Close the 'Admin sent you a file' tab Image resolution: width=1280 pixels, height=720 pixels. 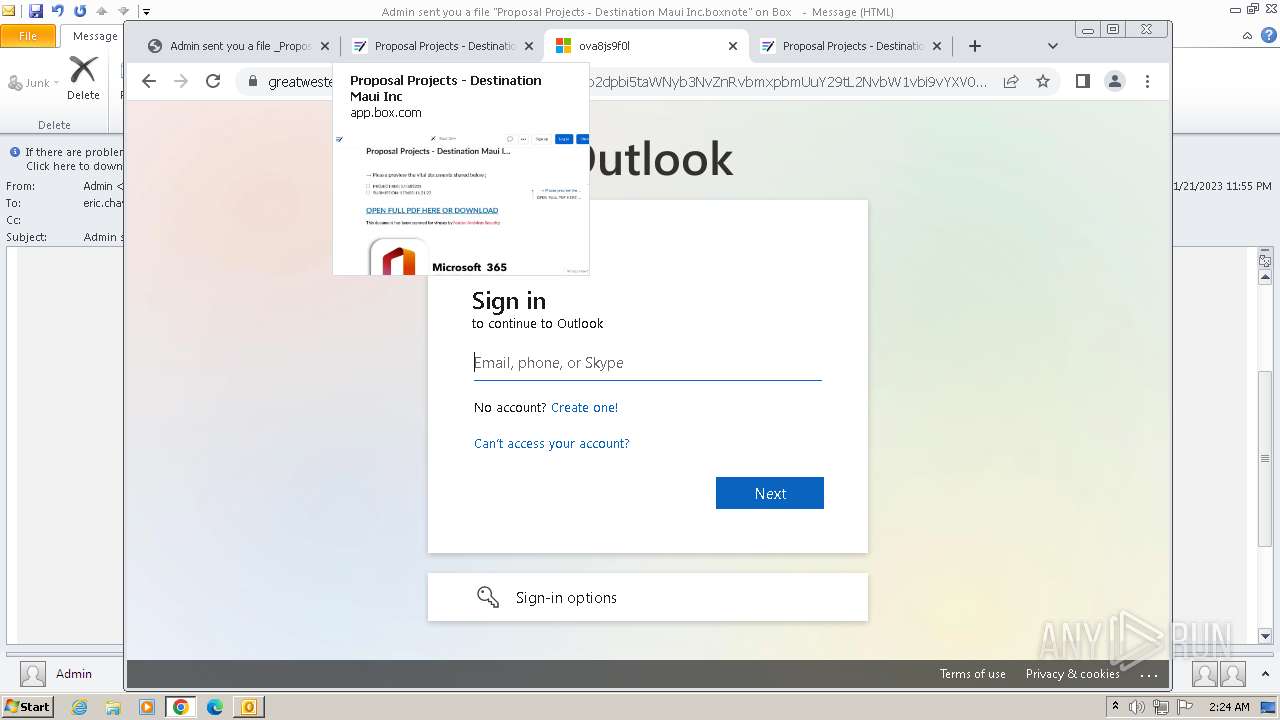[x=324, y=46]
